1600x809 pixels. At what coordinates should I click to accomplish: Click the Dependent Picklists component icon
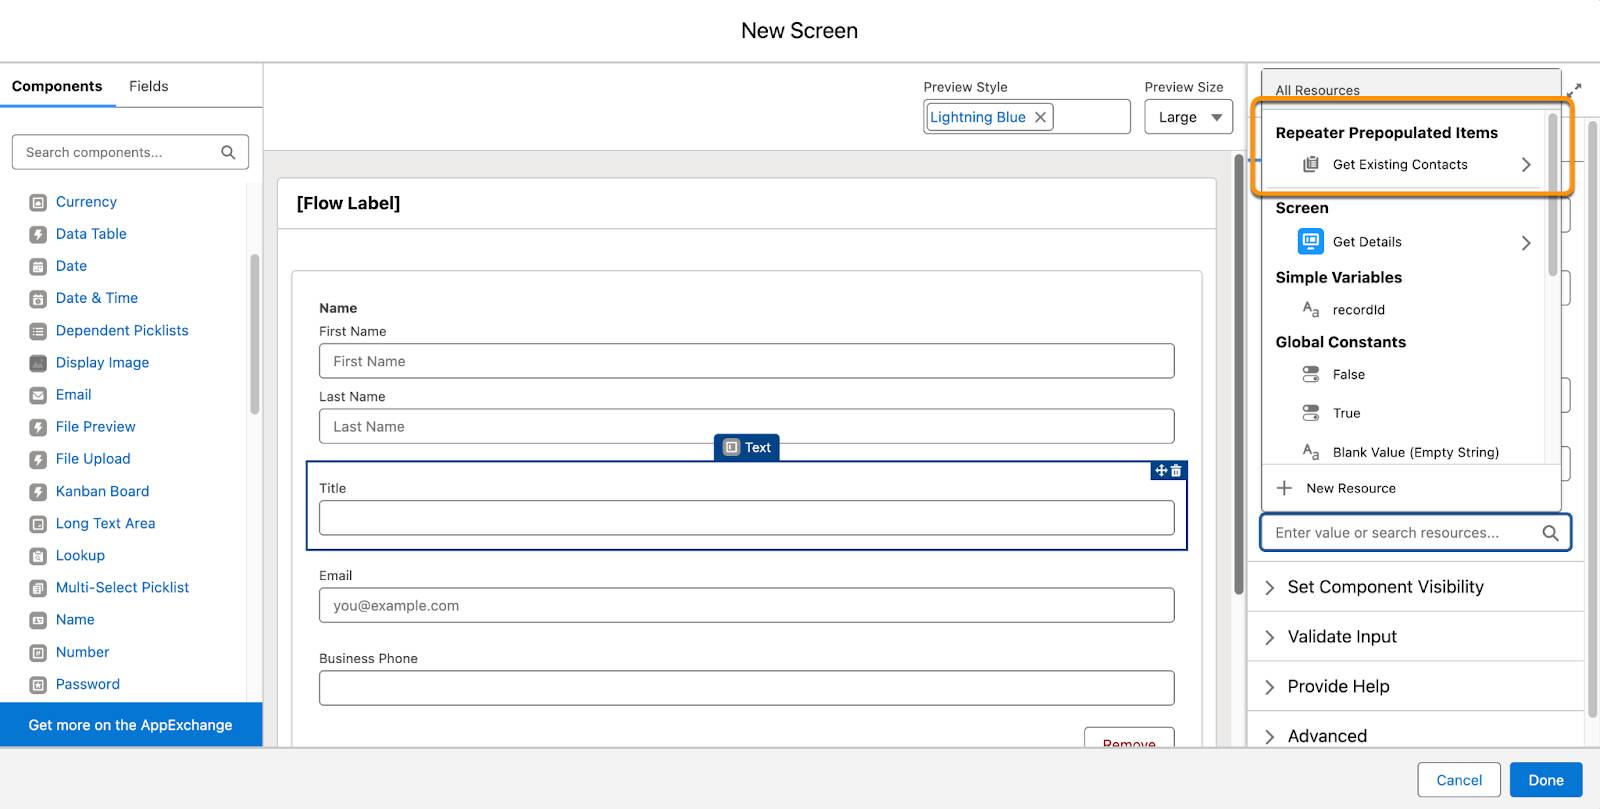coord(38,331)
